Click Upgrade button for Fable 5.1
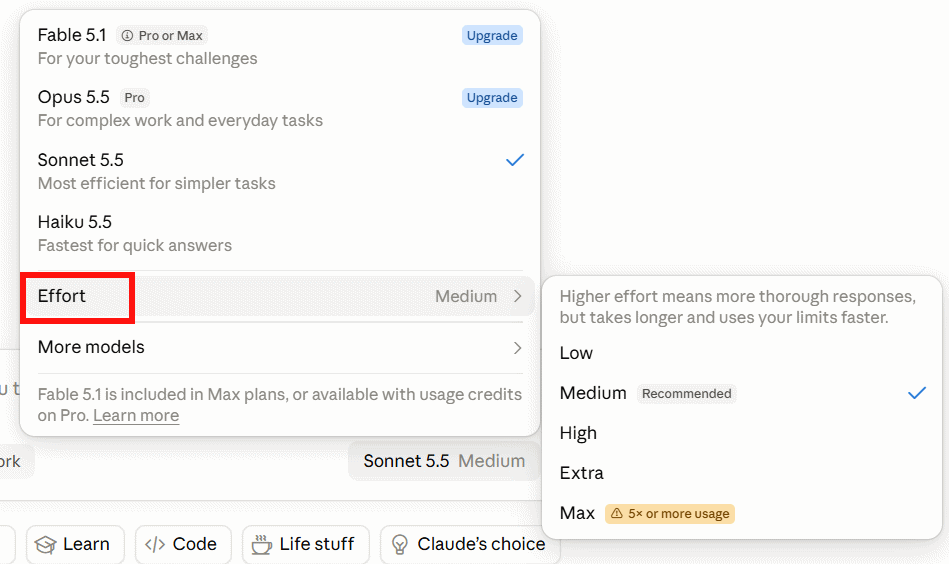This screenshot has height=564, width=949. point(492,36)
